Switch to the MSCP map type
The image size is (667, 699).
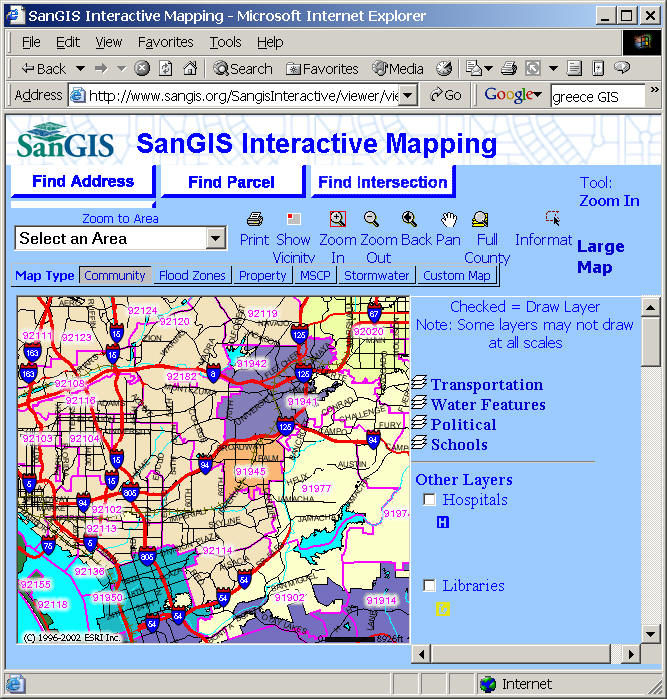pyautogui.click(x=315, y=275)
